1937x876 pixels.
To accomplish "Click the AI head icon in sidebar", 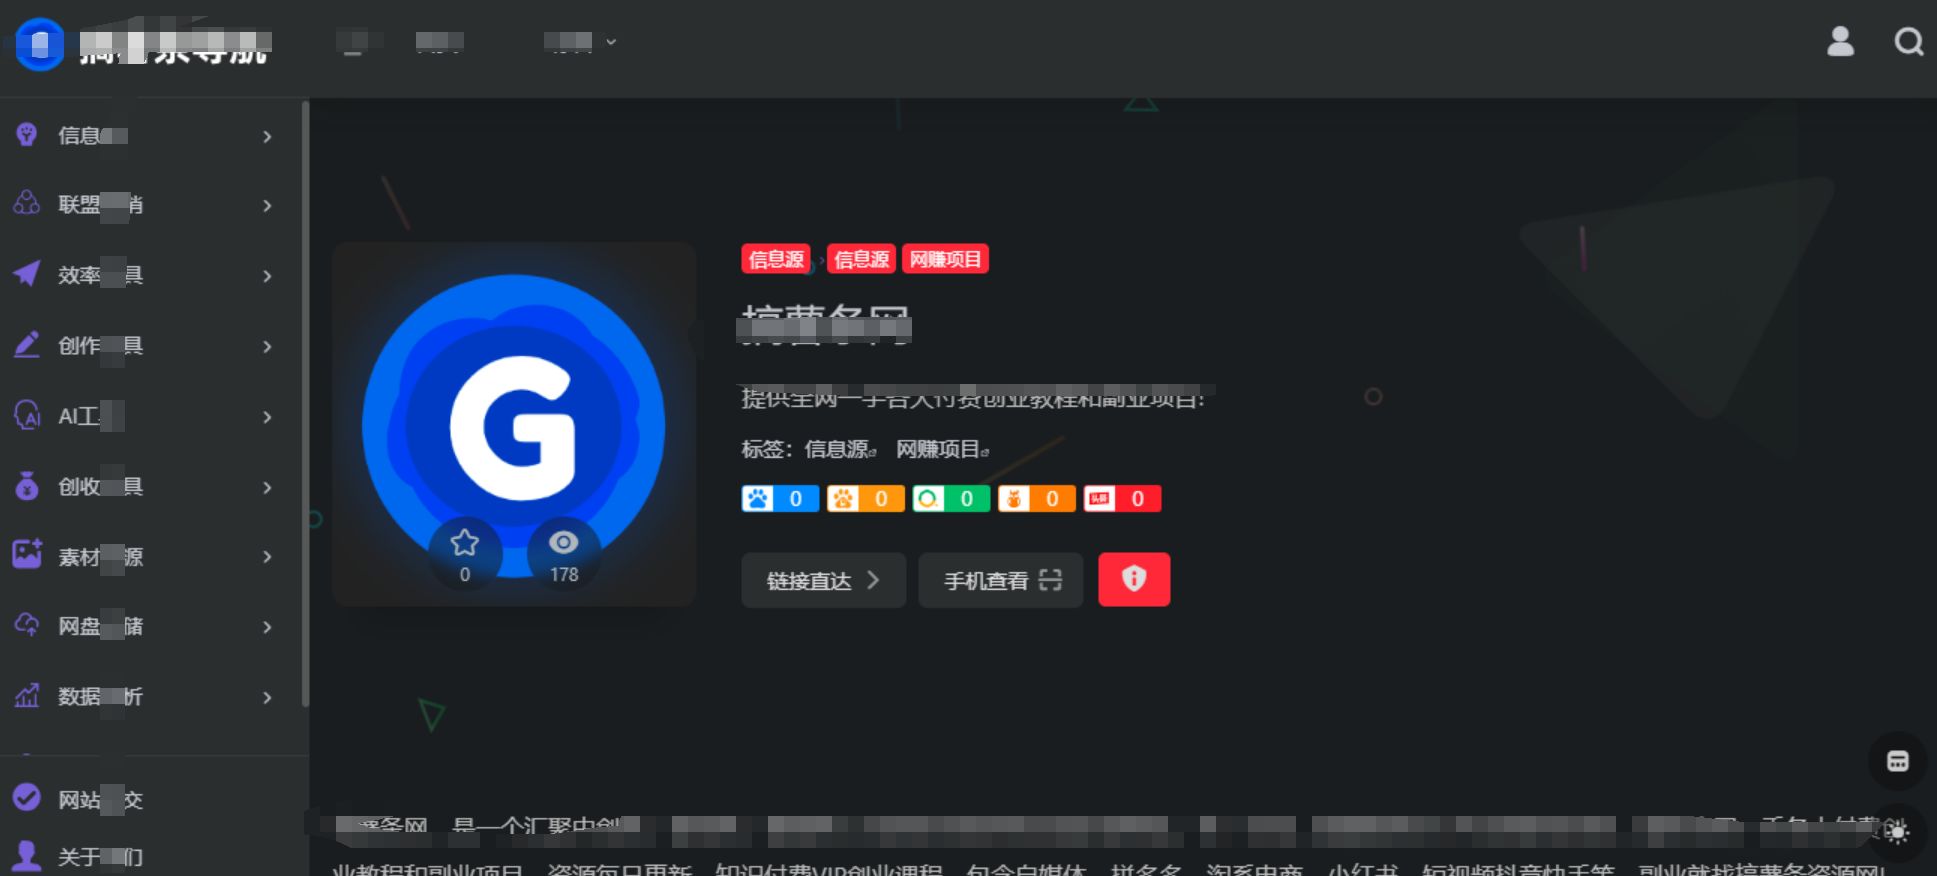I will coord(27,415).
